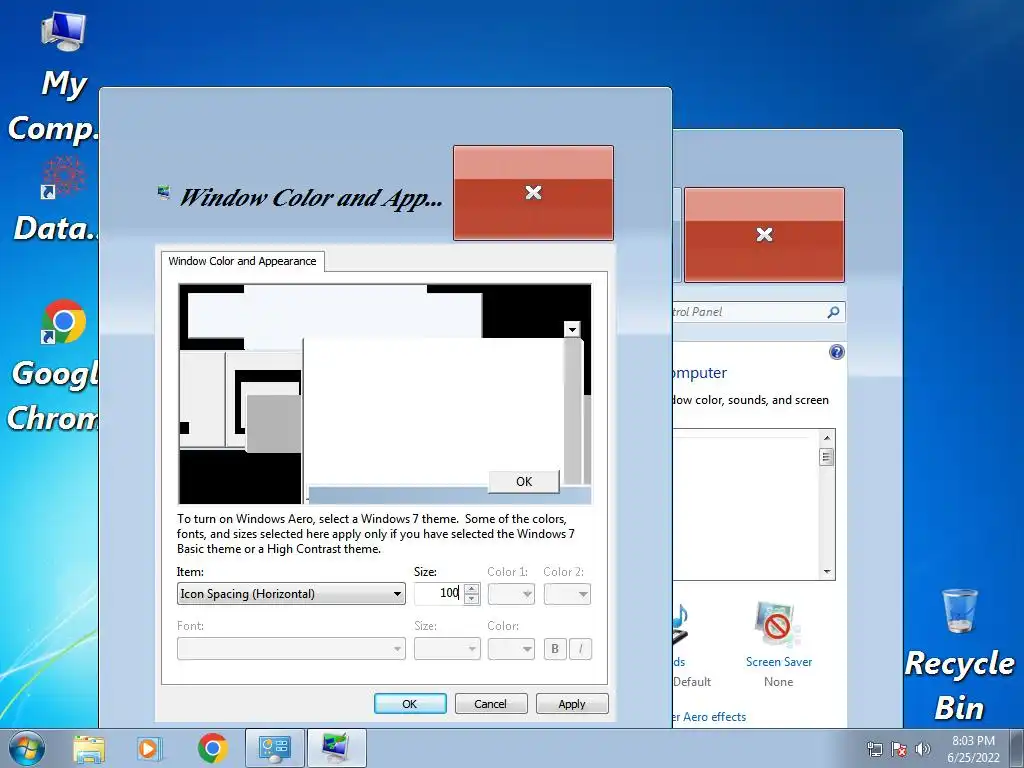This screenshot has height=768, width=1024.
Task: Toggle the Bold font button
Action: pos(555,648)
